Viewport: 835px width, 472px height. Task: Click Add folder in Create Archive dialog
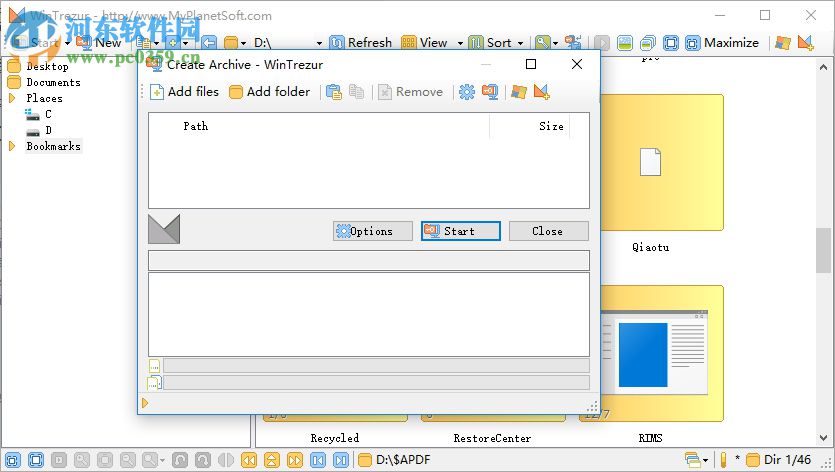269,92
